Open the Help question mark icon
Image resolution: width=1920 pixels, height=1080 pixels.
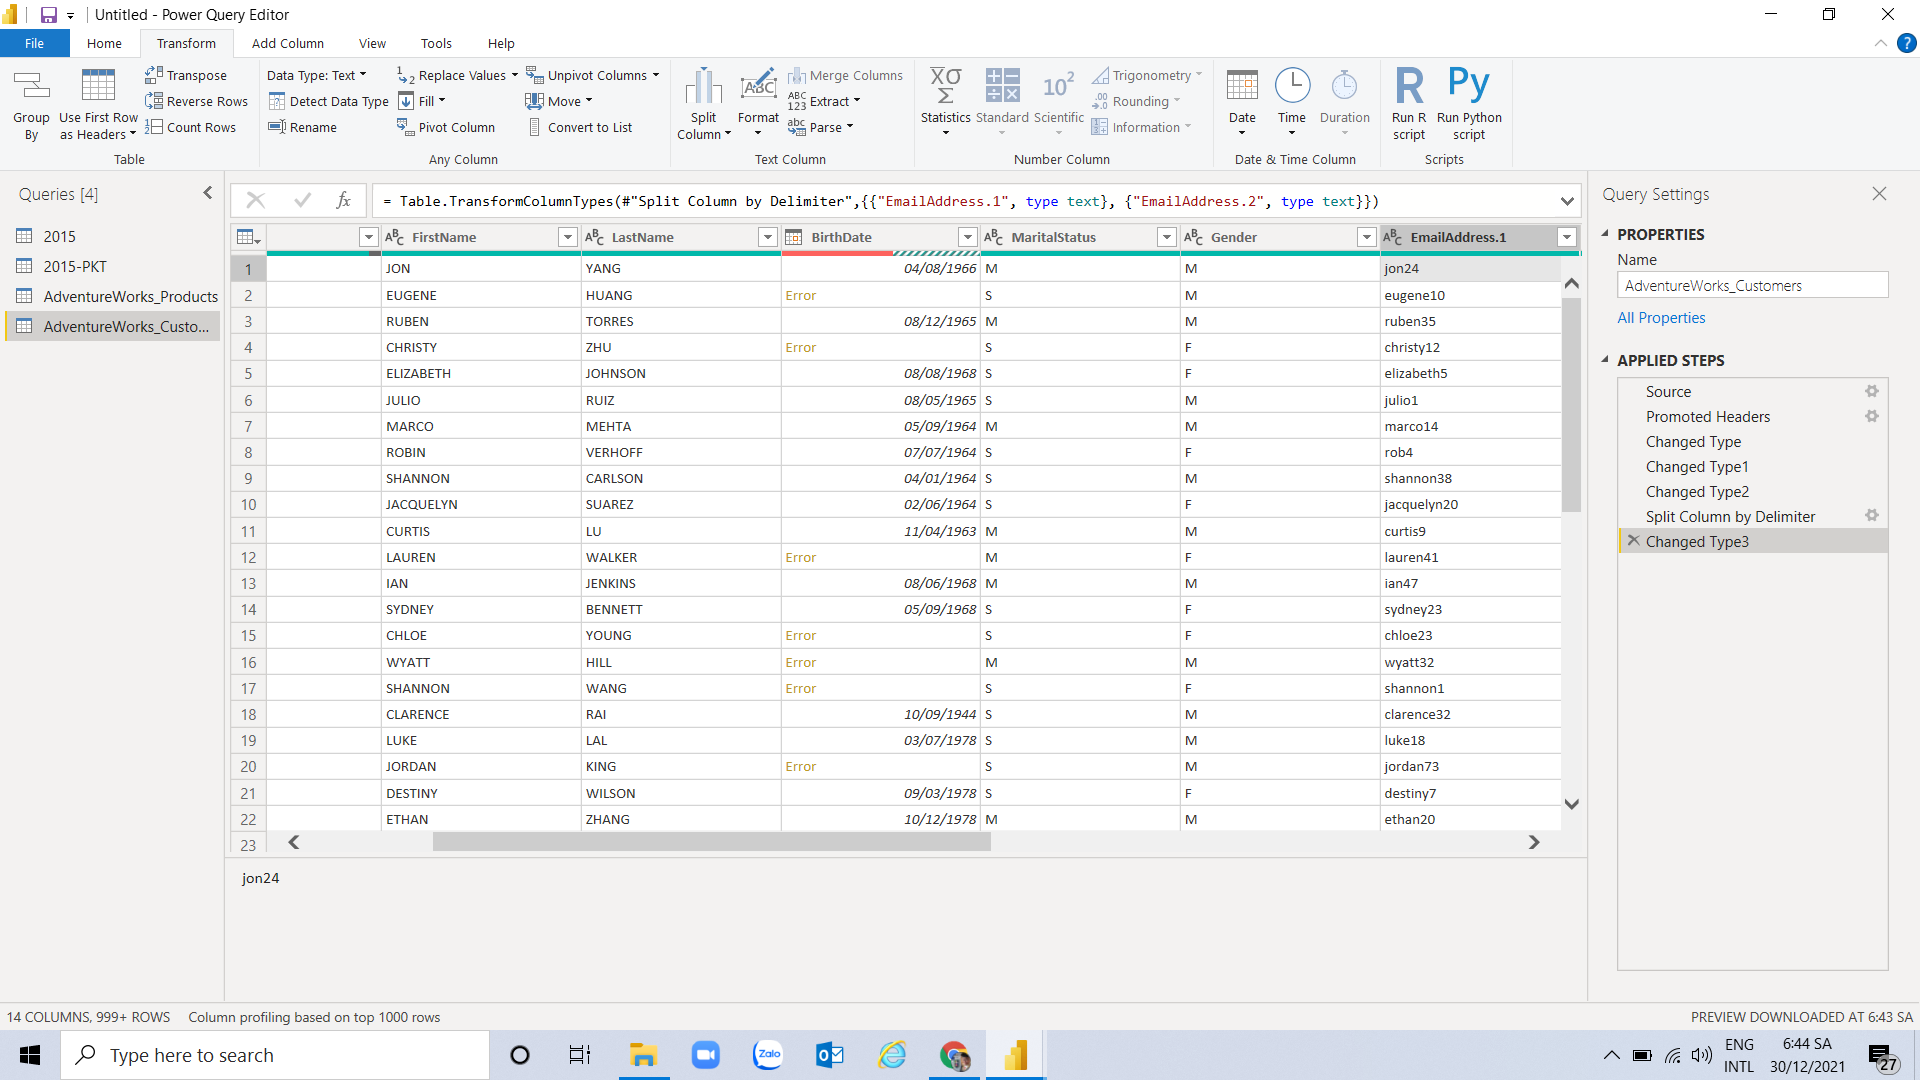coord(1906,43)
